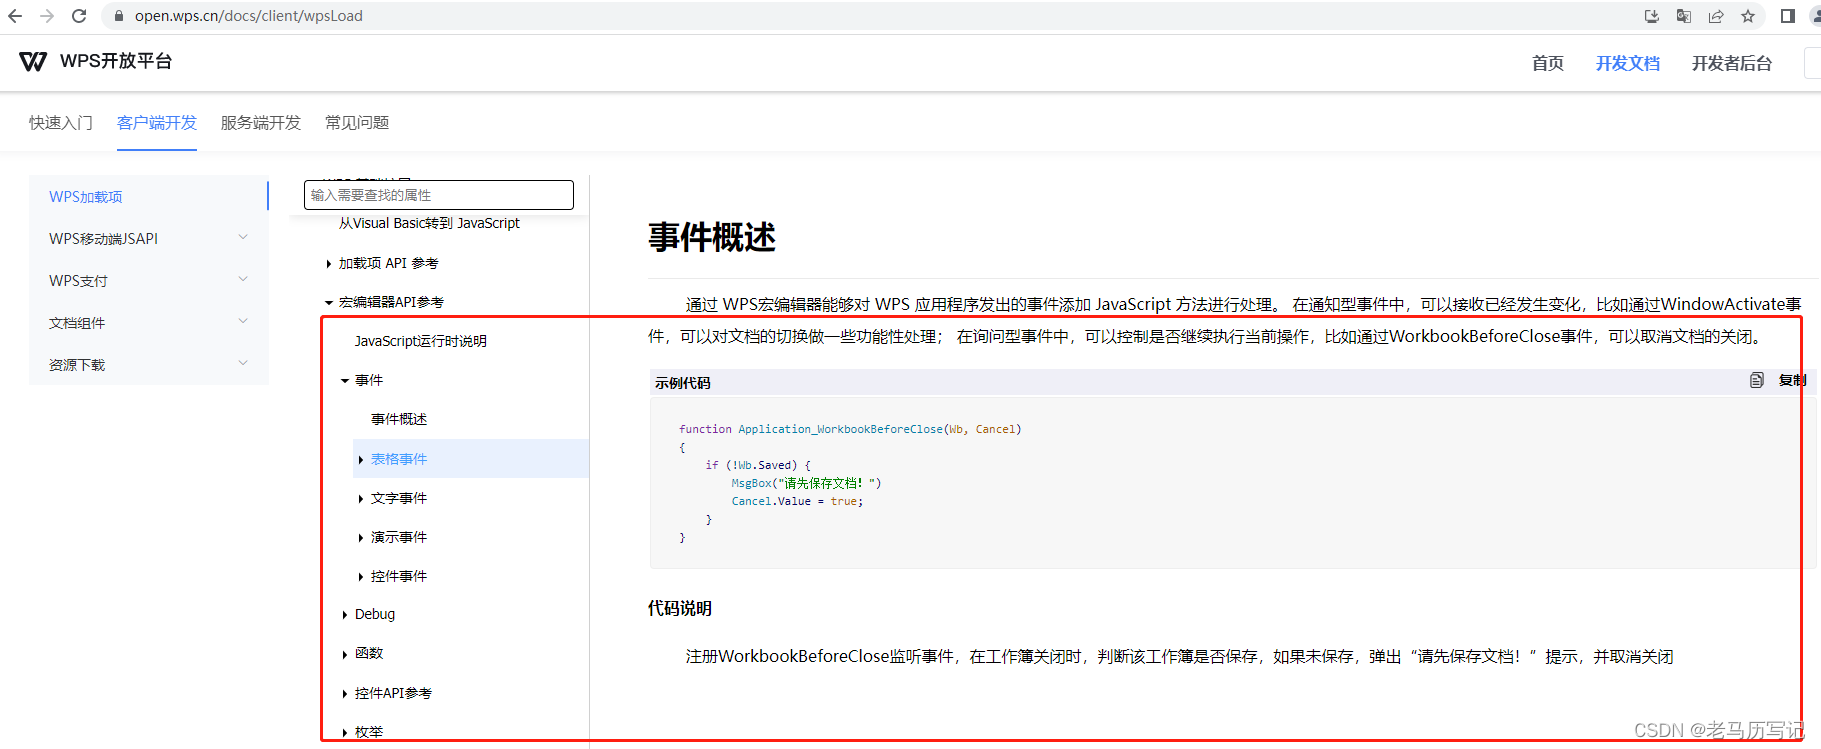Open 首页 in top navigation
This screenshot has width=1821, height=749.
point(1547,63)
